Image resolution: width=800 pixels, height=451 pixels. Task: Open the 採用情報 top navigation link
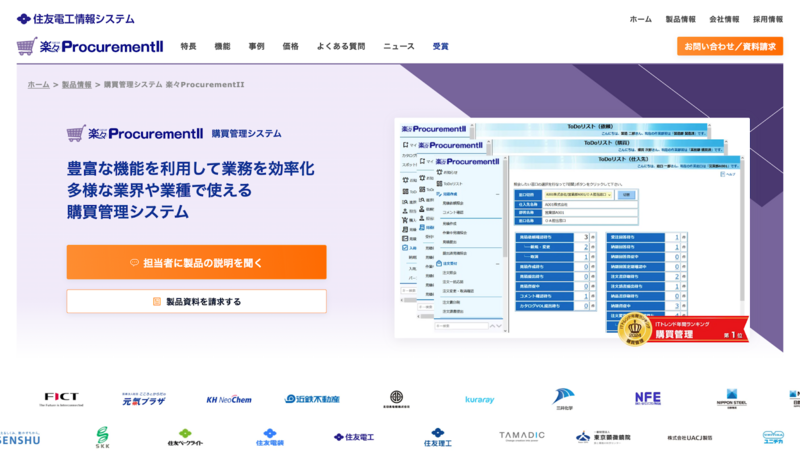click(768, 19)
